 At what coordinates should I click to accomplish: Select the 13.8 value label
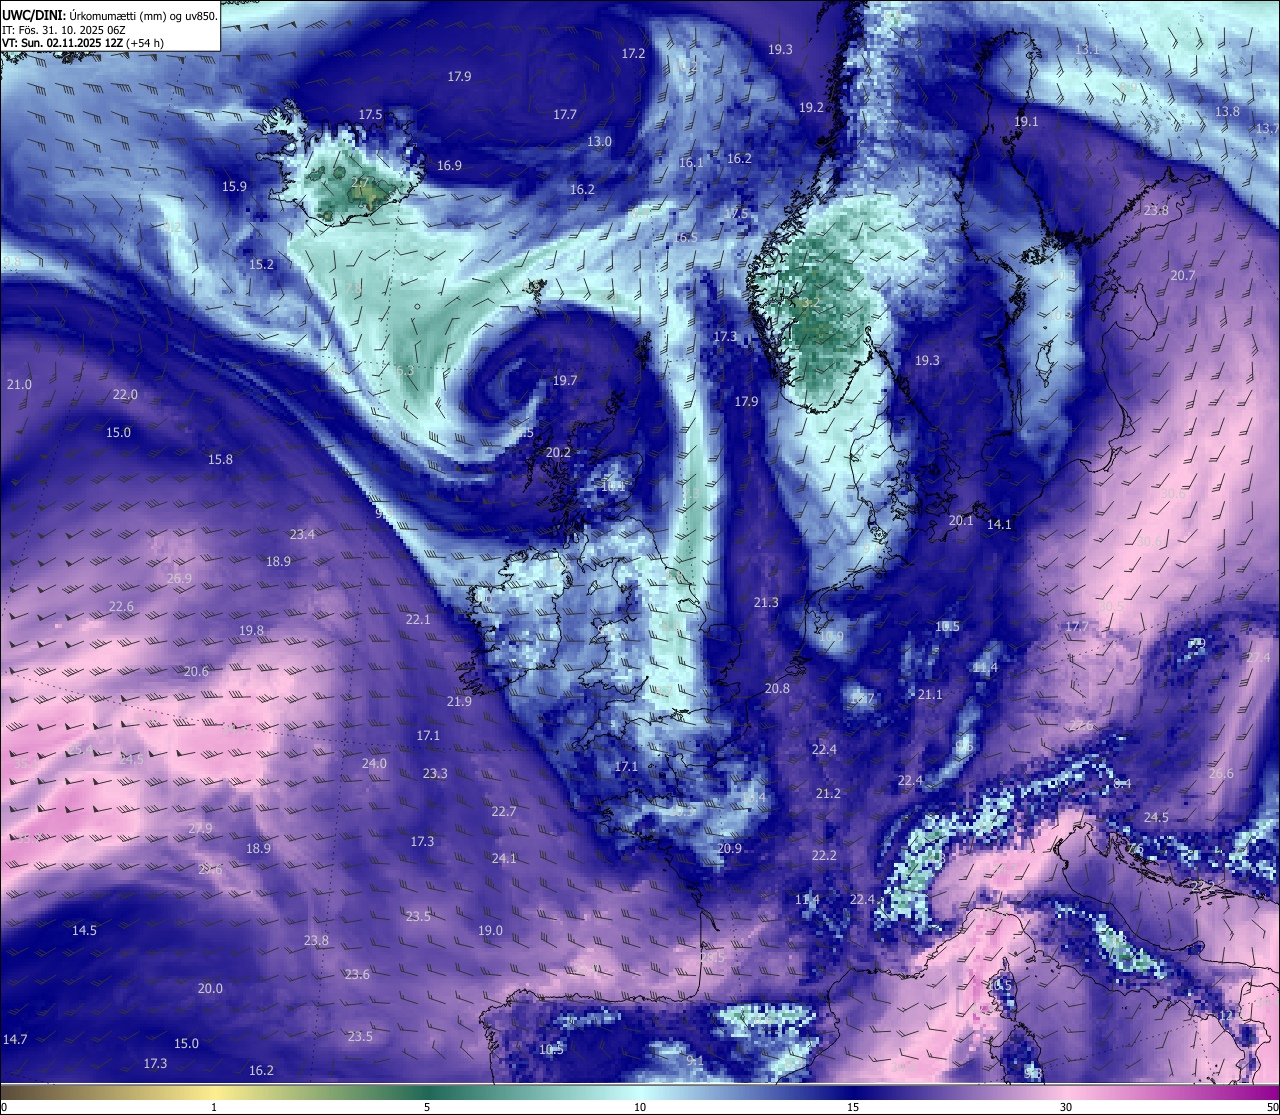point(1227,111)
